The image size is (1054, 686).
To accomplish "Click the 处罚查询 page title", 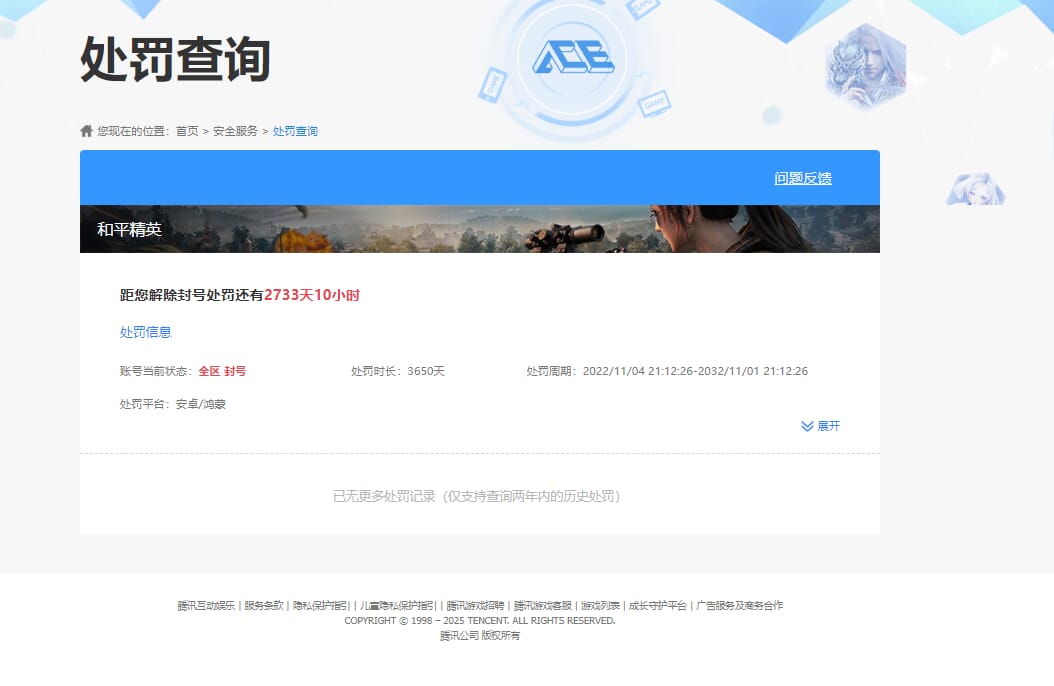I will coord(175,59).
